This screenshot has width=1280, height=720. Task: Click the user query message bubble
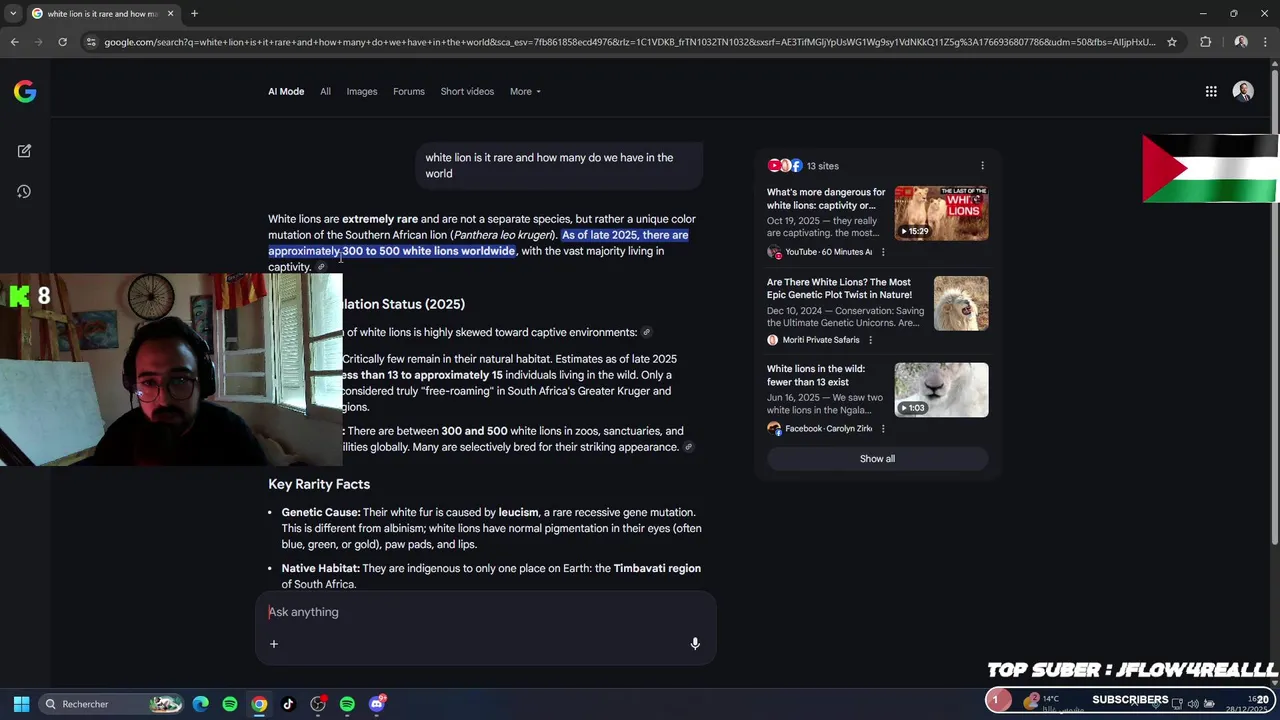pos(560,165)
